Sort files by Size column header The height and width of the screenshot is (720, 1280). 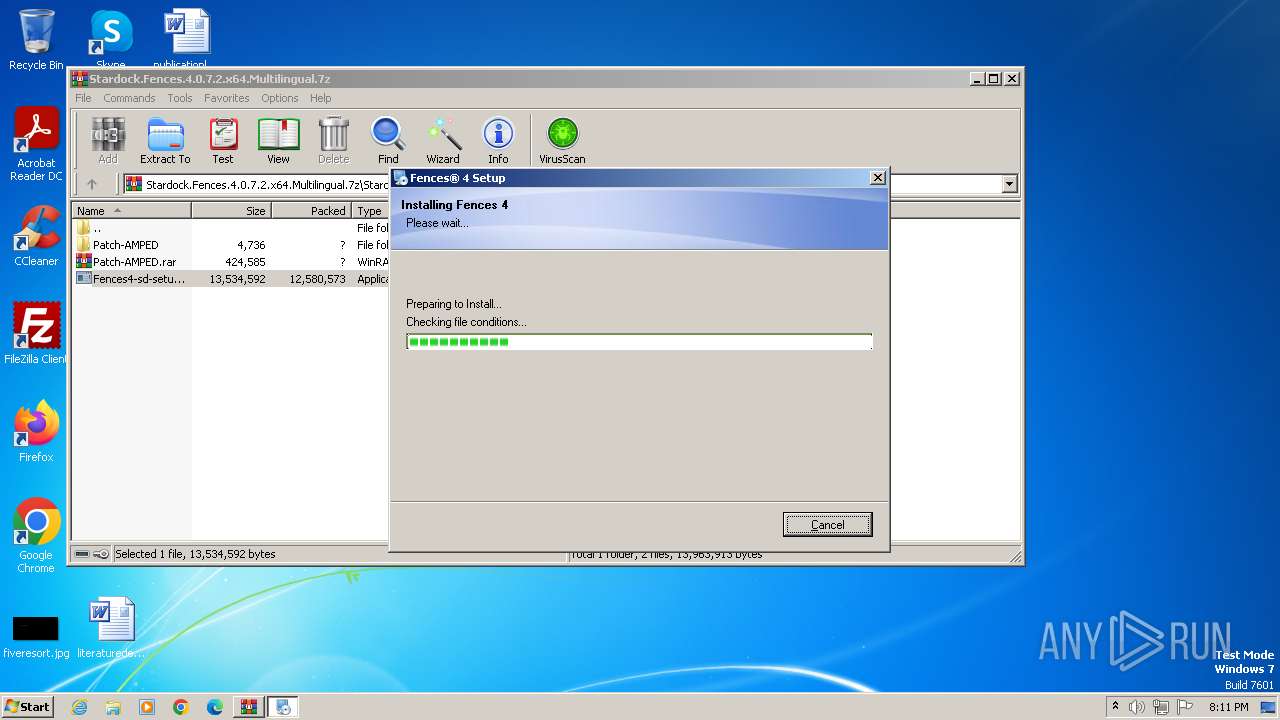(x=232, y=211)
